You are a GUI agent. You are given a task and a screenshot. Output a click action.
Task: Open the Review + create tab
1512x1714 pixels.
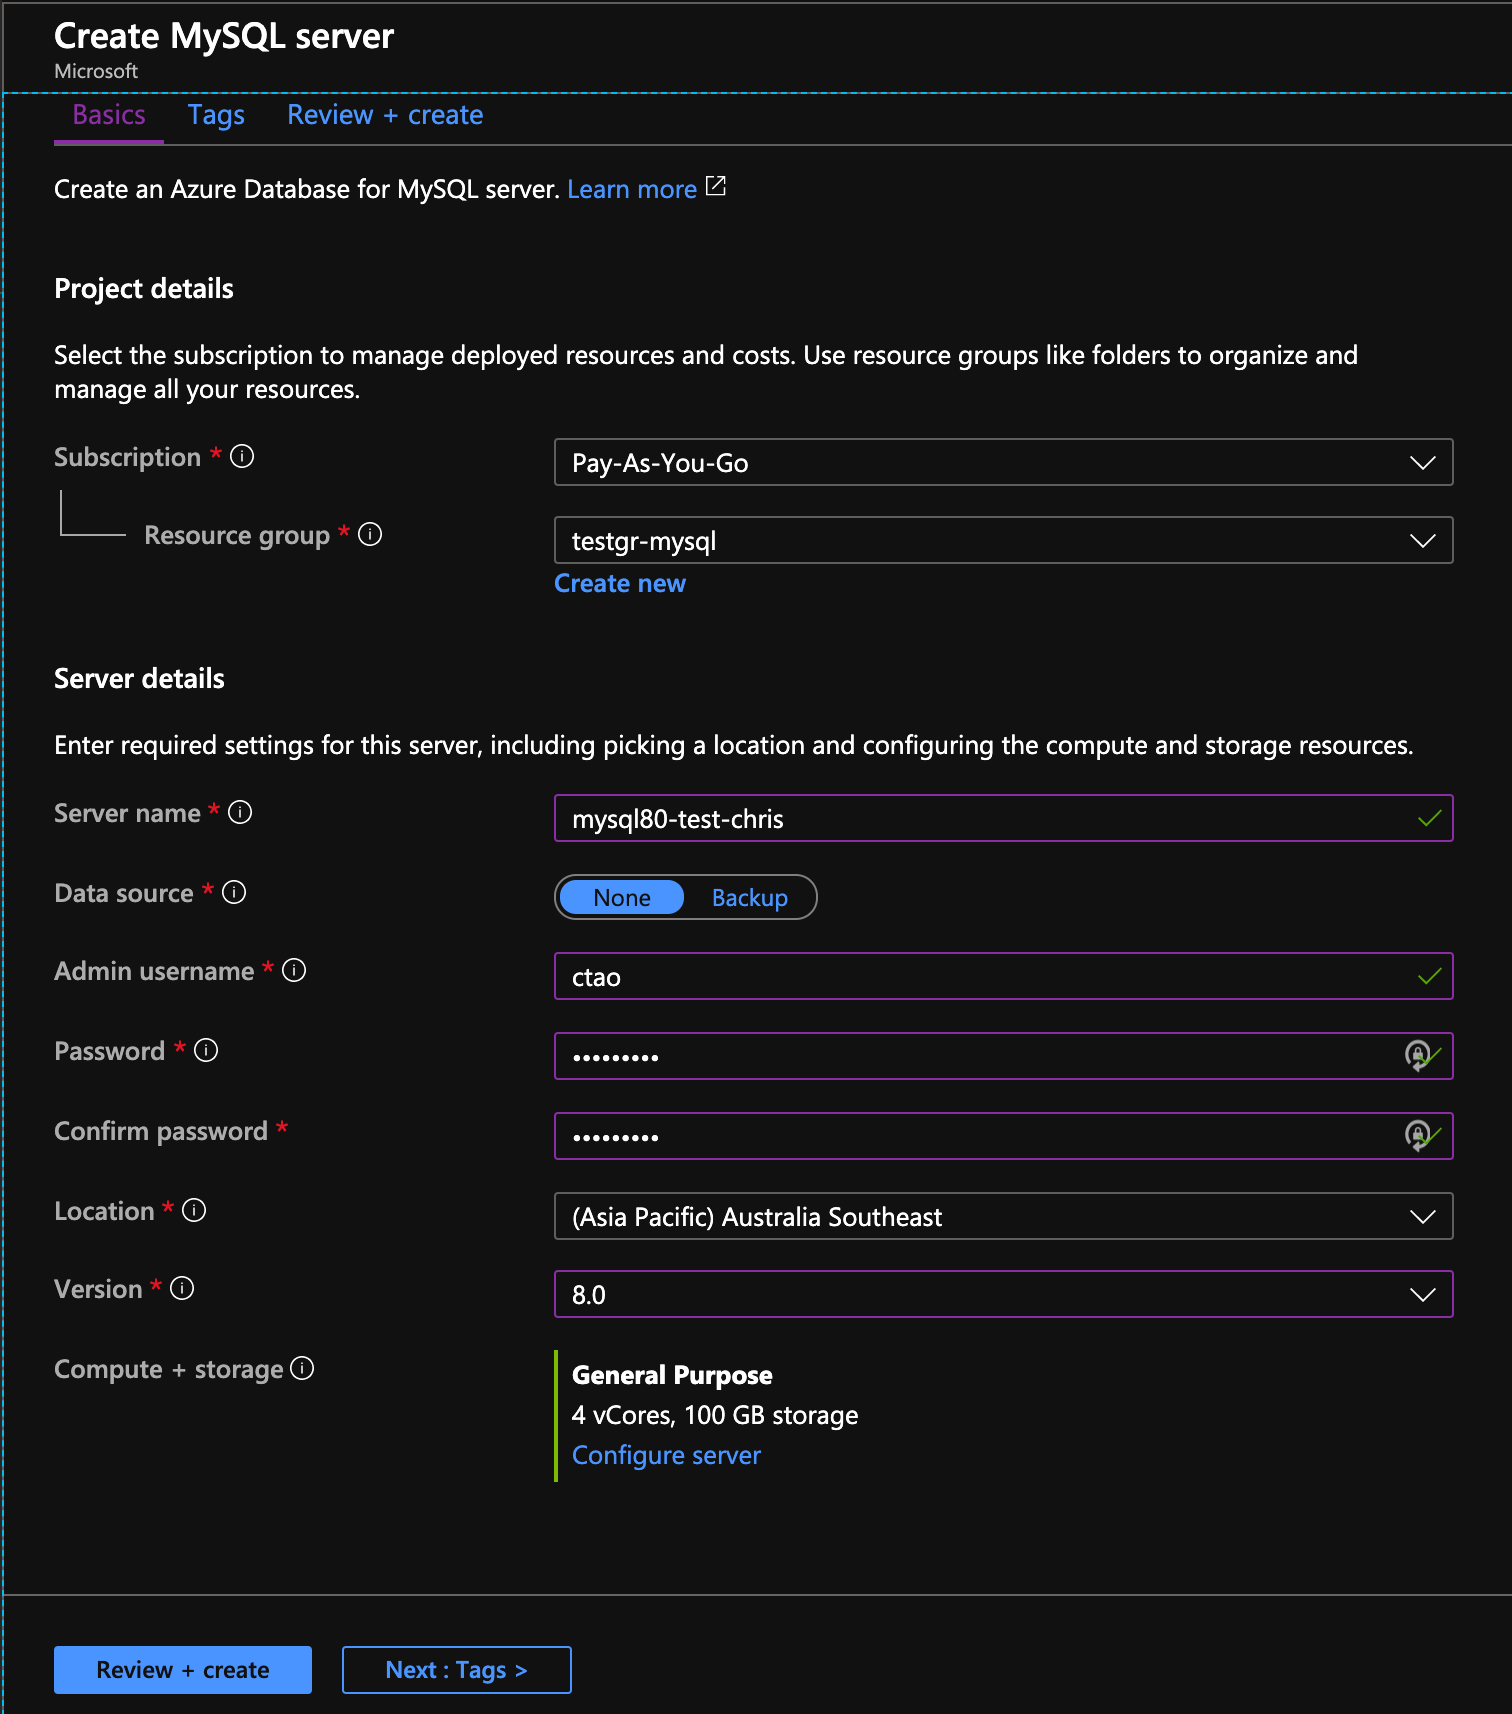point(385,116)
